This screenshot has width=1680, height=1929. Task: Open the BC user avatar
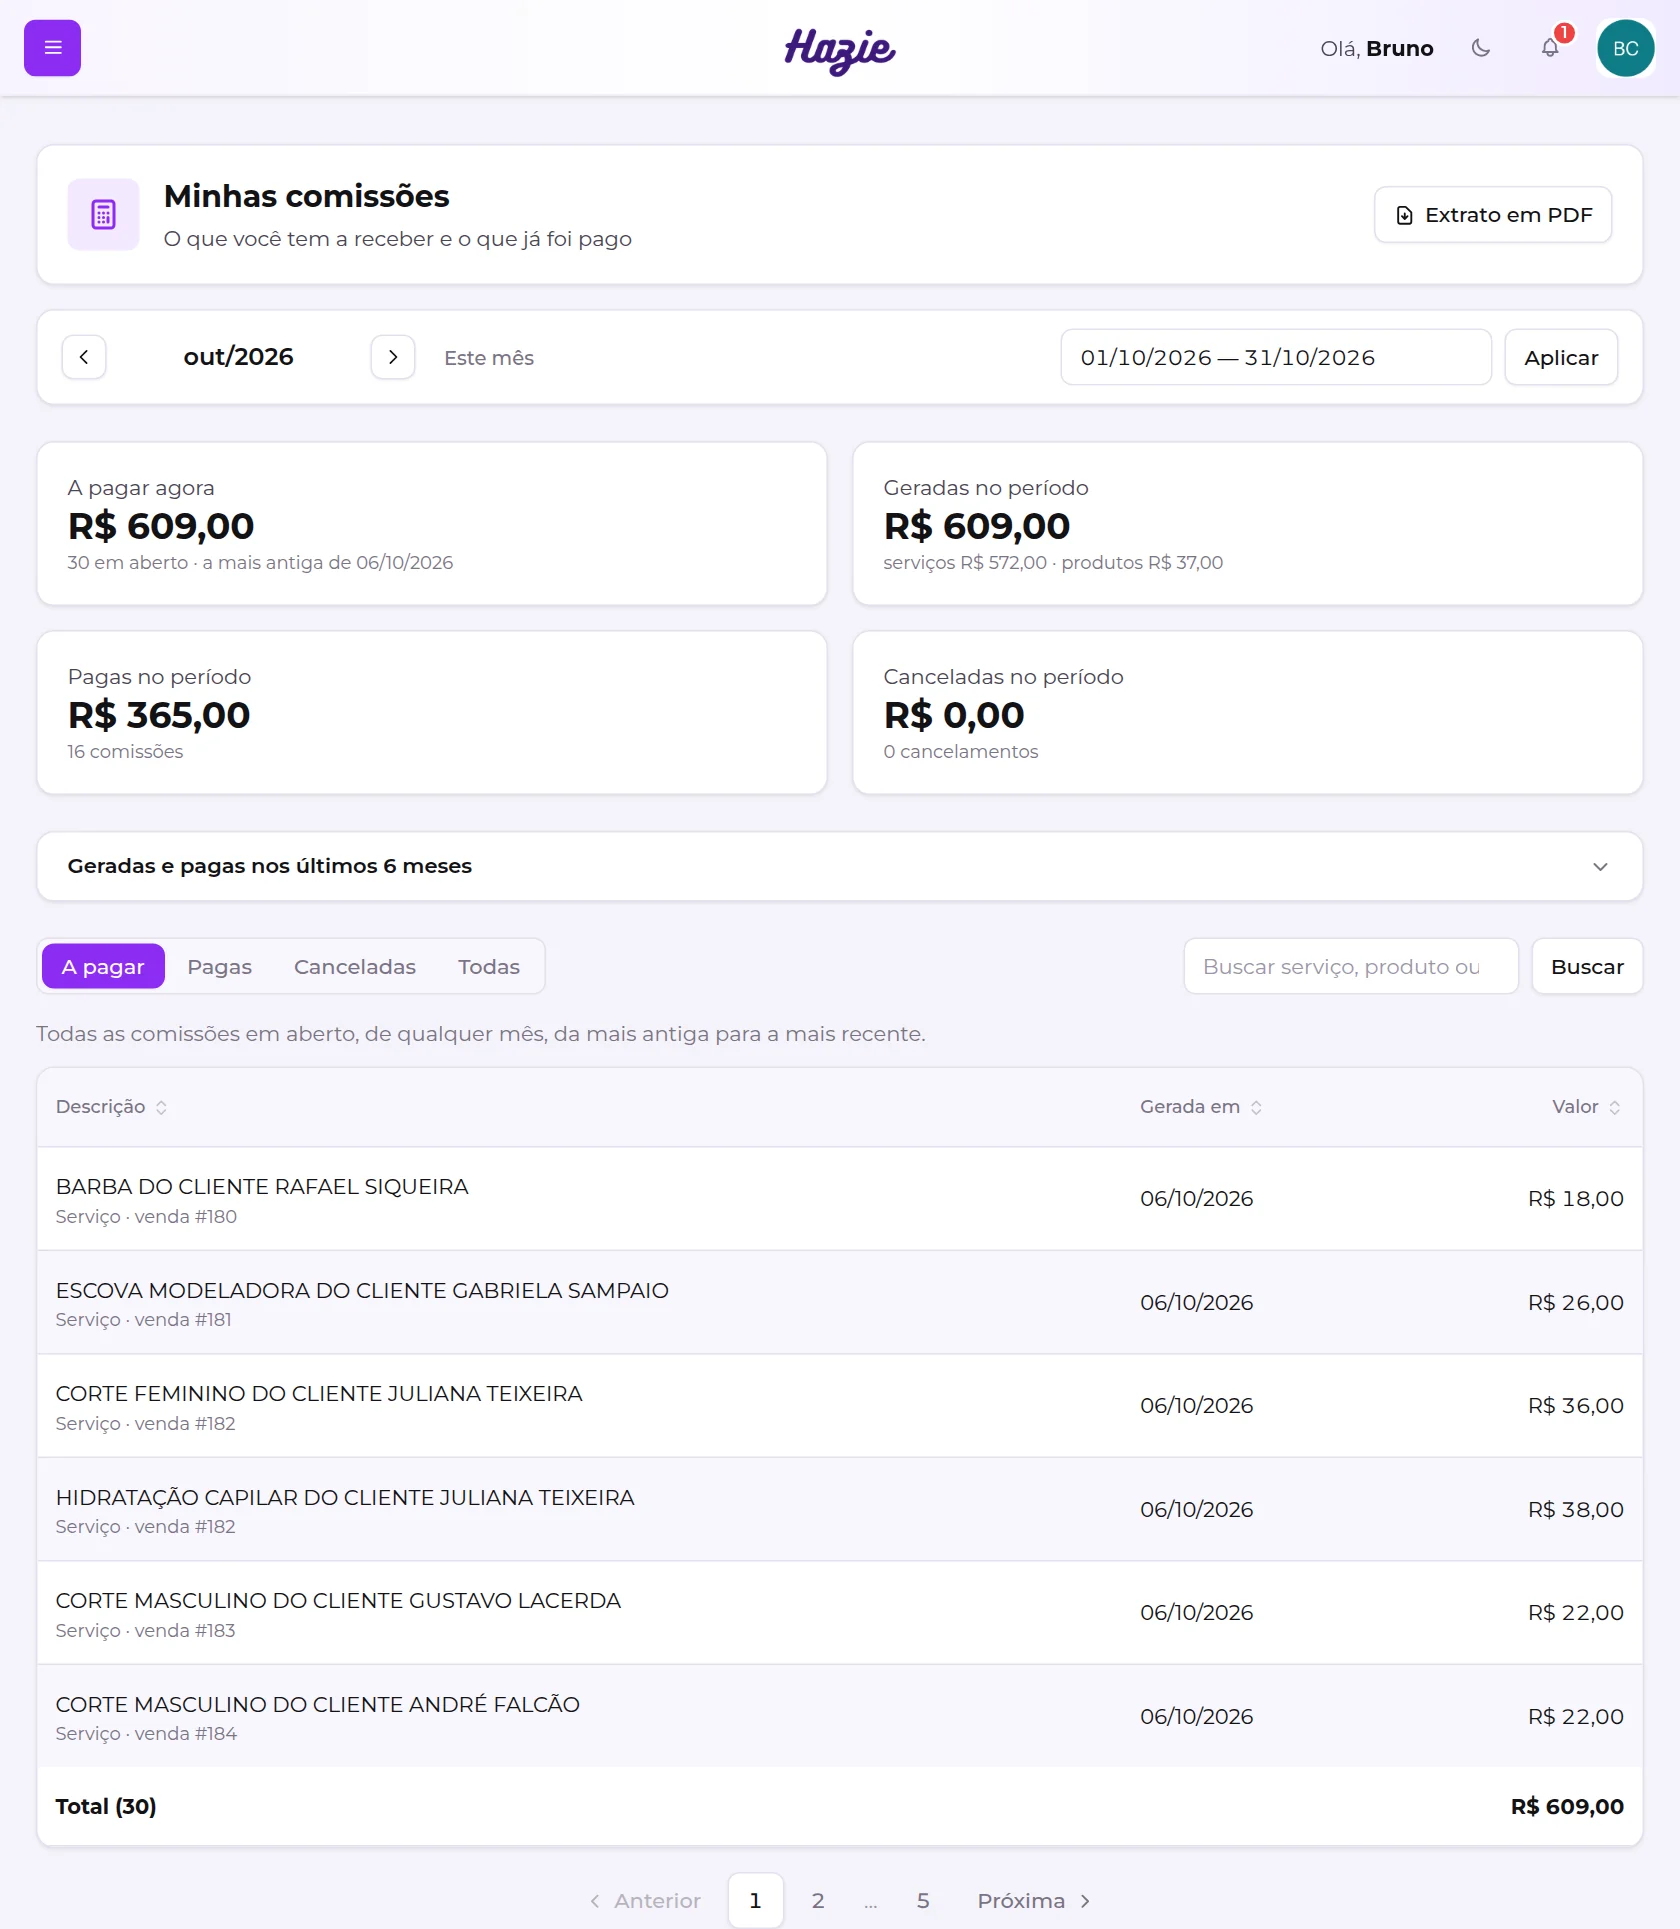coord(1625,48)
